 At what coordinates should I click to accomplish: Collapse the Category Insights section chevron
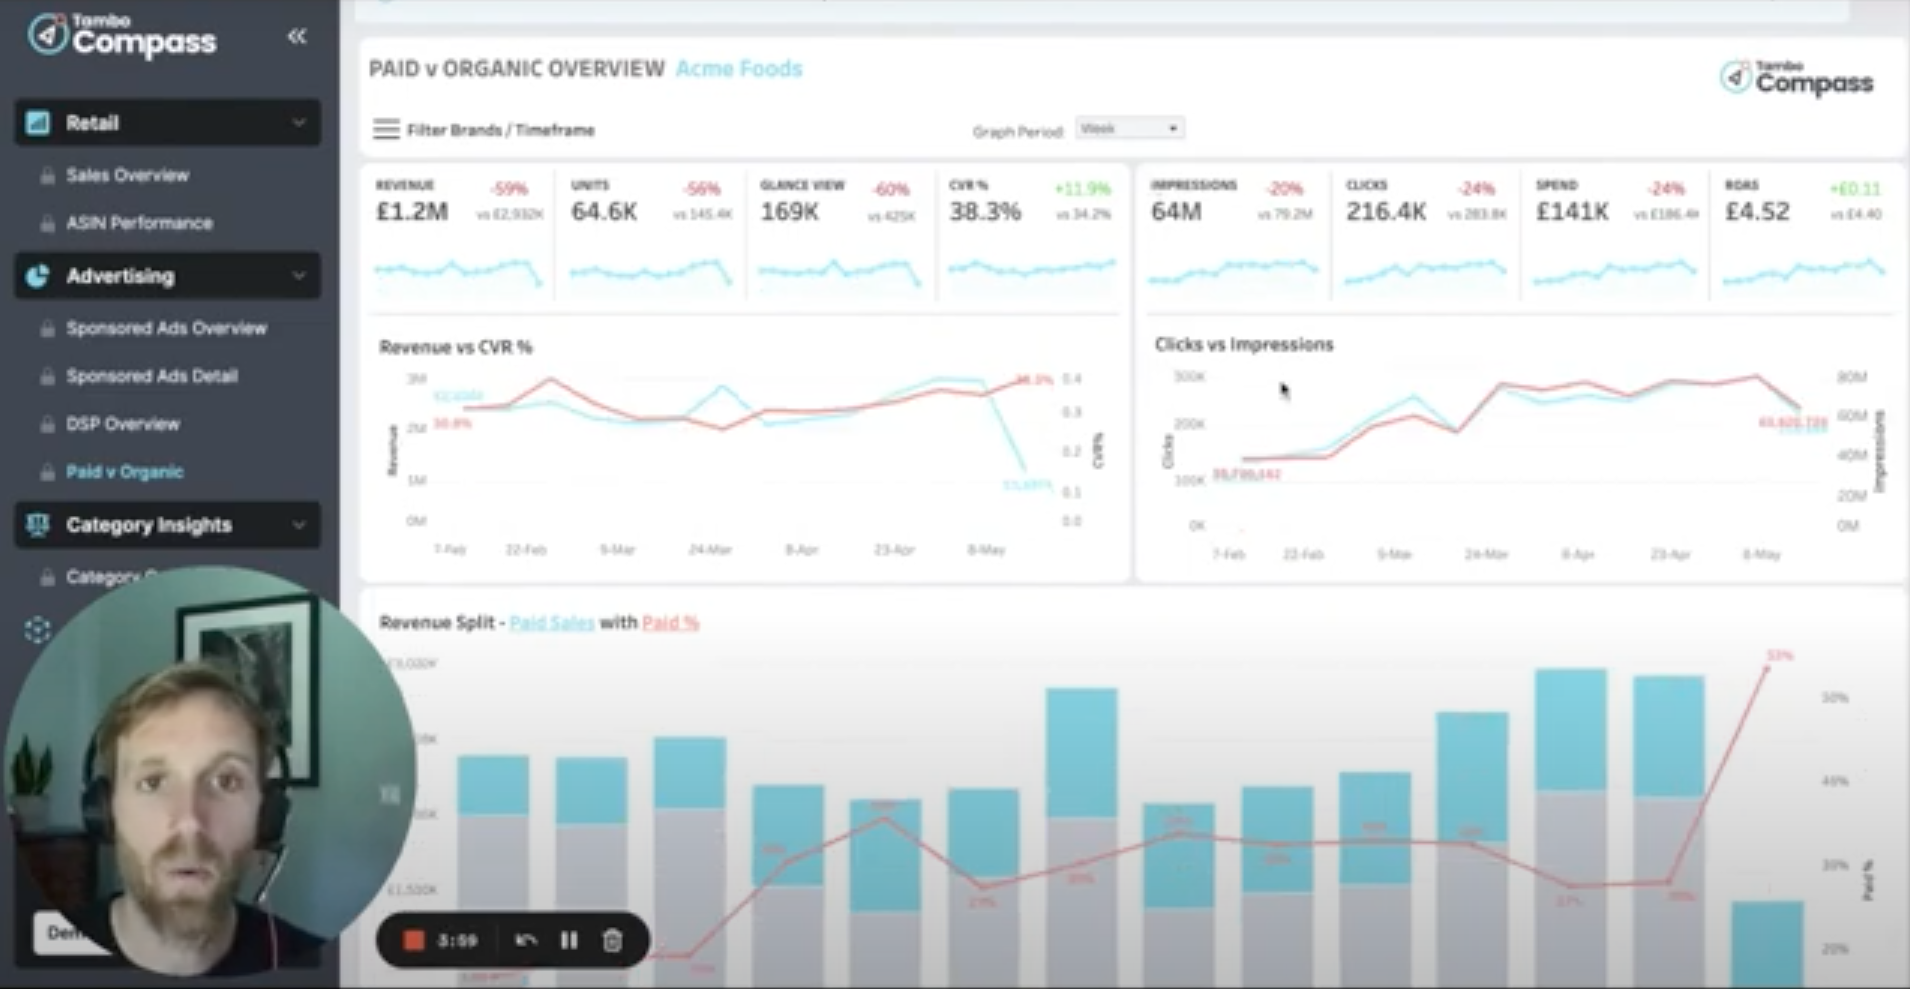tap(298, 525)
